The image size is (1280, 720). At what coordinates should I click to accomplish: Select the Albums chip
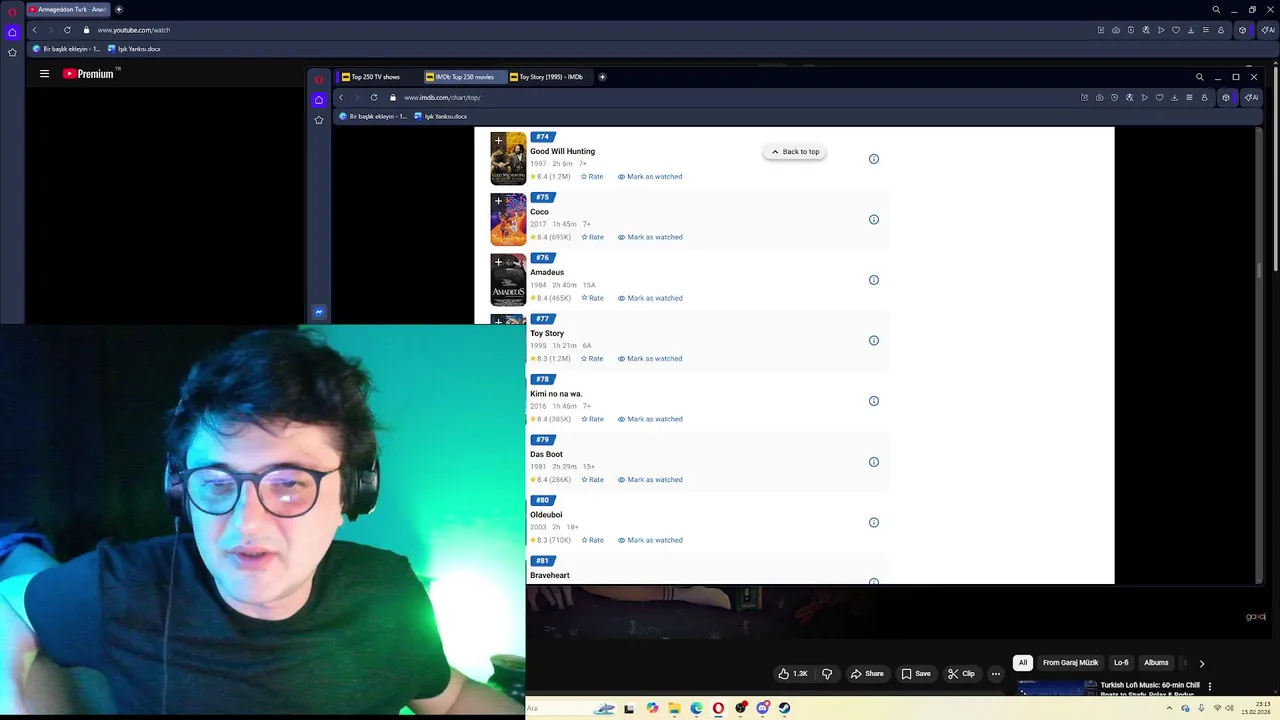click(1156, 663)
